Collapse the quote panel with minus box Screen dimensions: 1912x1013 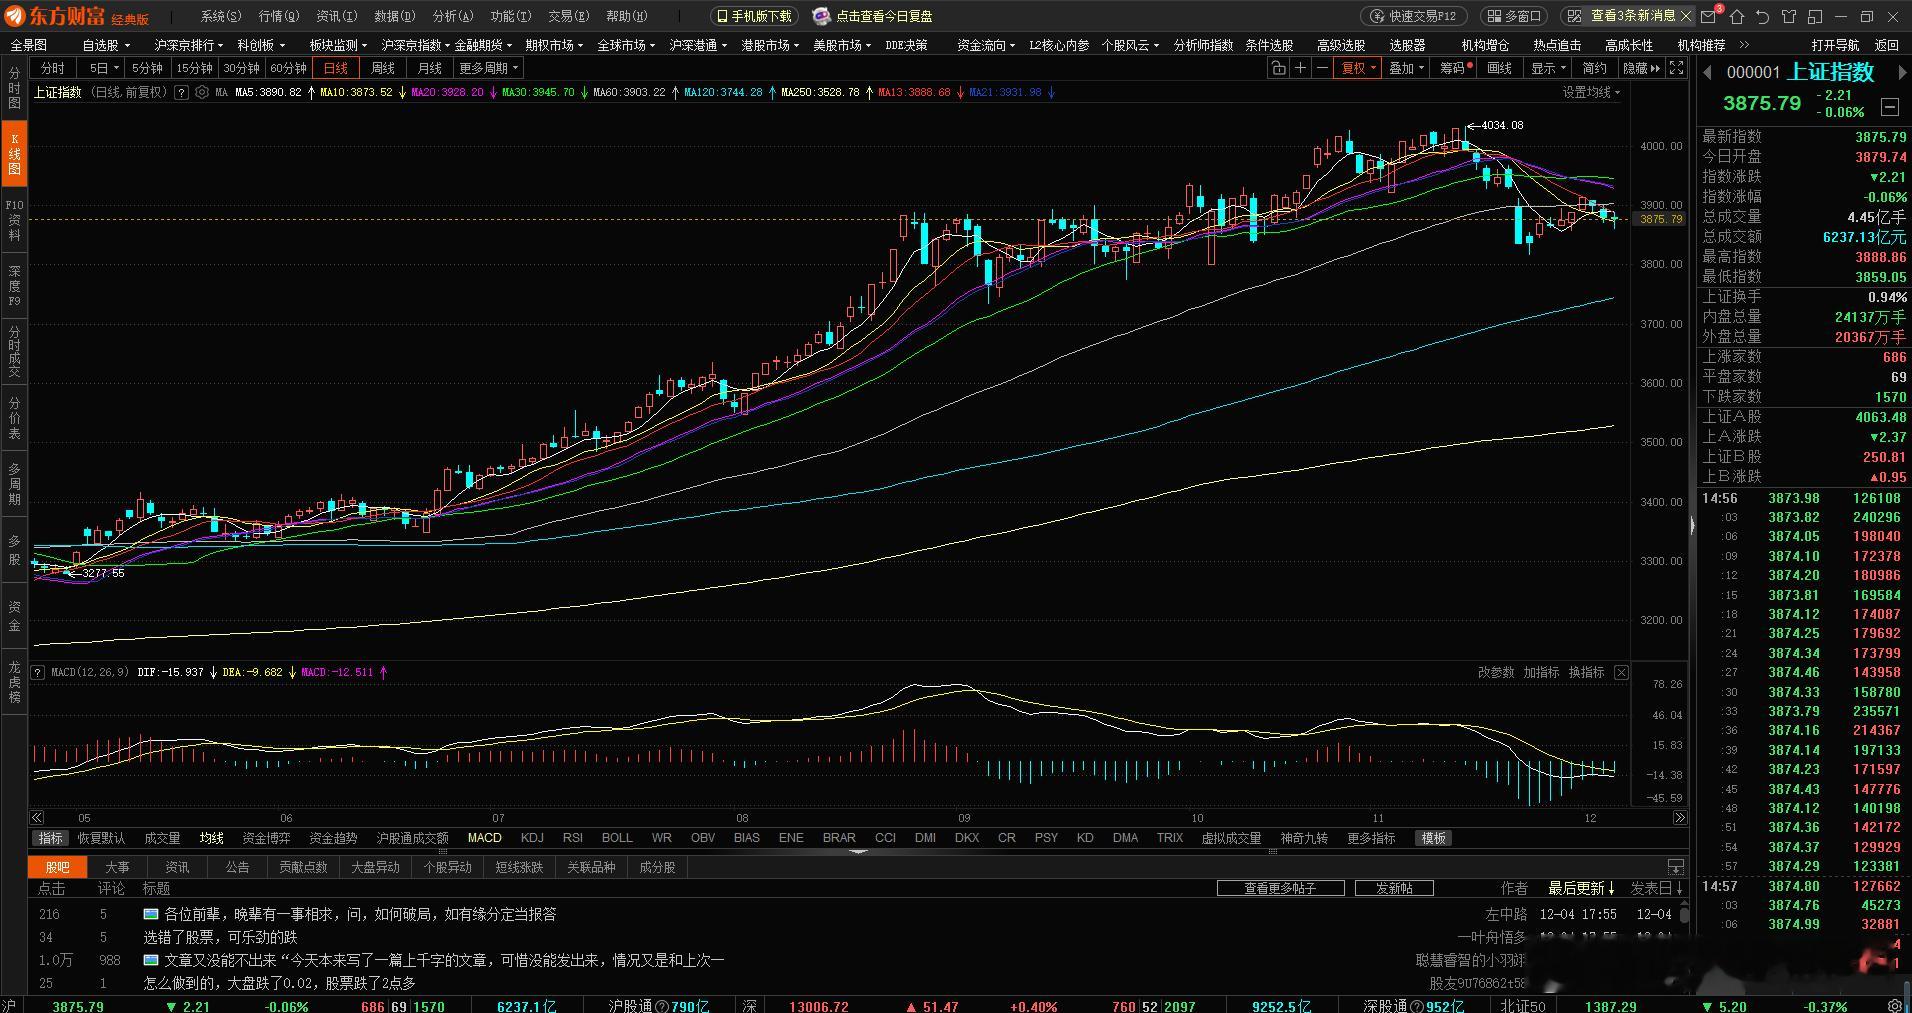(x=1890, y=106)
